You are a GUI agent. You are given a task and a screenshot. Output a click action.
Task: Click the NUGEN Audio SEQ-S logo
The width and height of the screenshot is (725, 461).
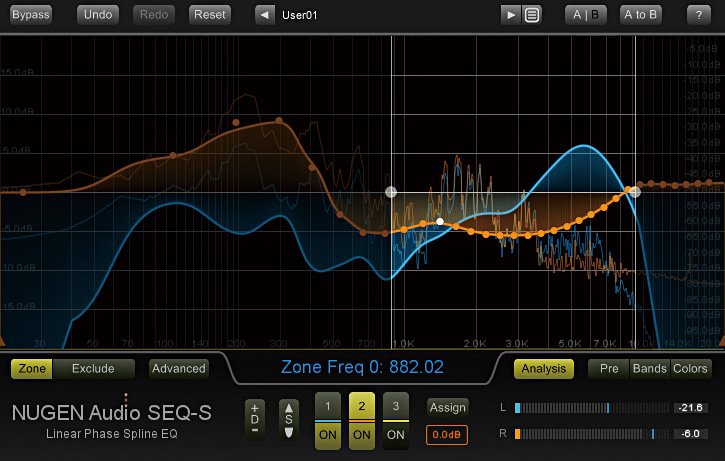coord(111,412)
